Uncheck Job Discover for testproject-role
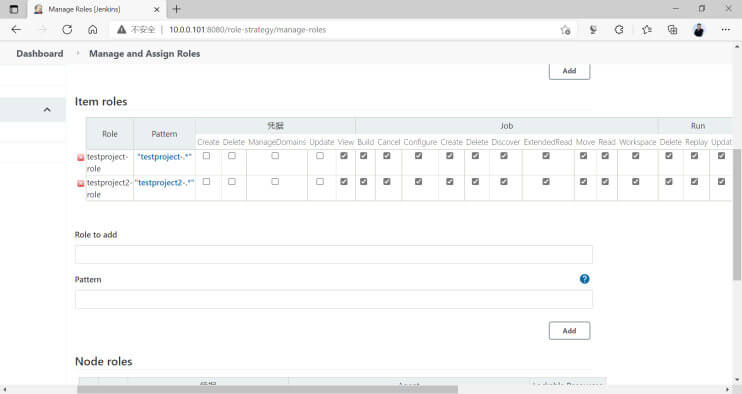The height and width of the screenshot is (394, 742). tap(504, 156)
